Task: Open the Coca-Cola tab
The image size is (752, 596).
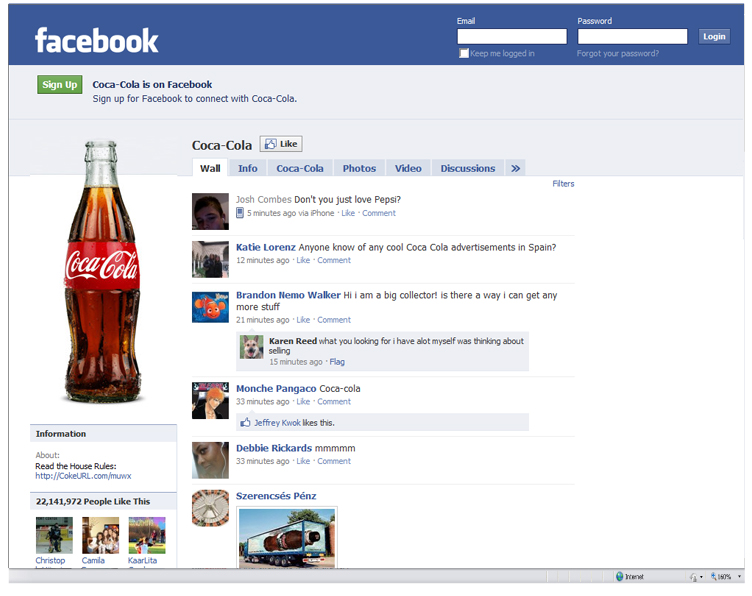Action: tap(300, 168)
